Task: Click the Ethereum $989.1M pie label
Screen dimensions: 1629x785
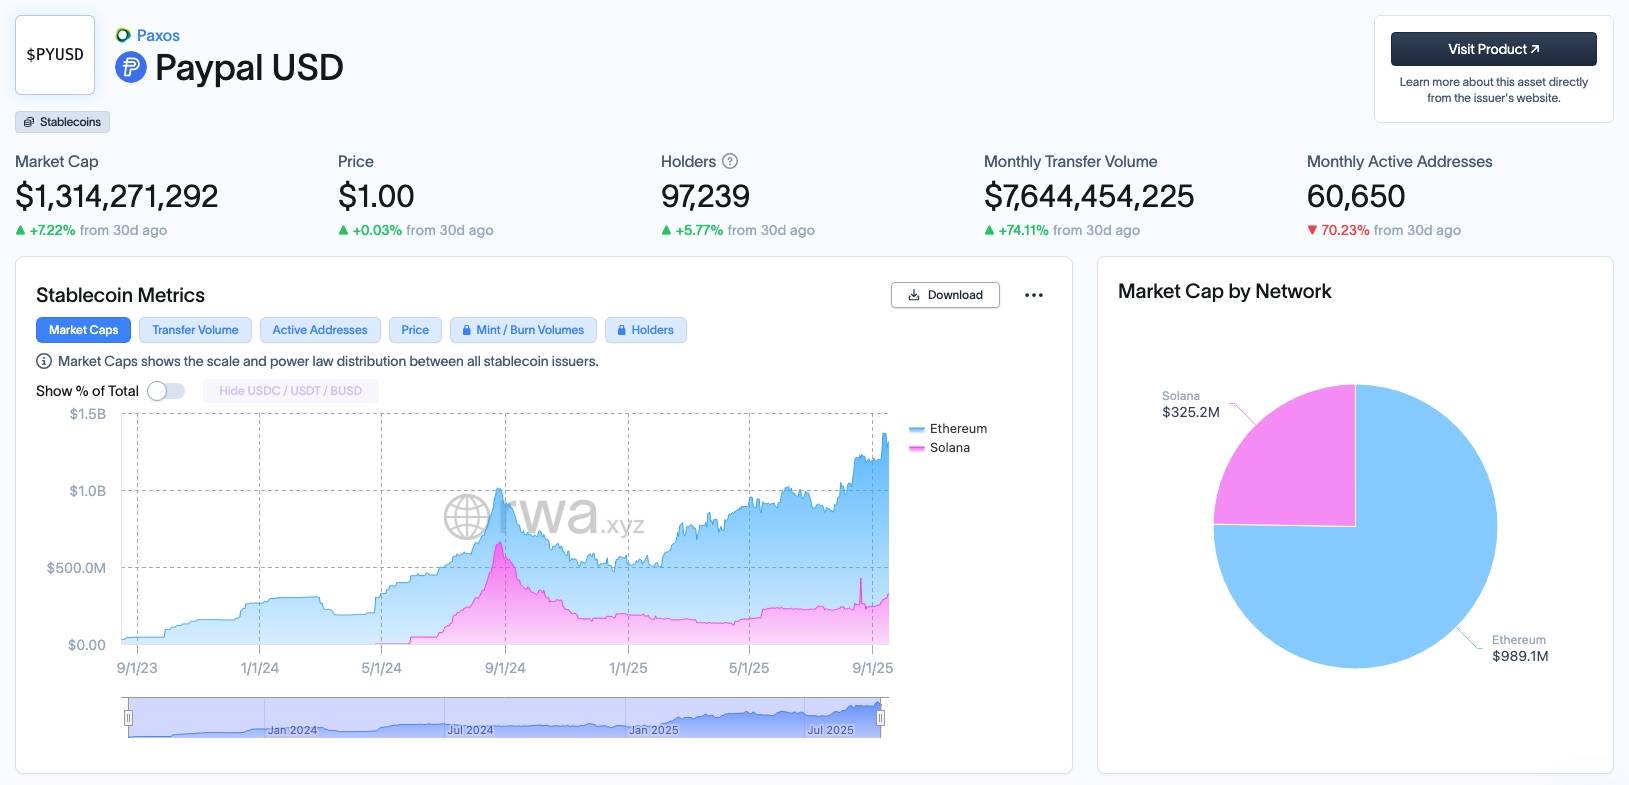Action: (x=1520, y=648)
